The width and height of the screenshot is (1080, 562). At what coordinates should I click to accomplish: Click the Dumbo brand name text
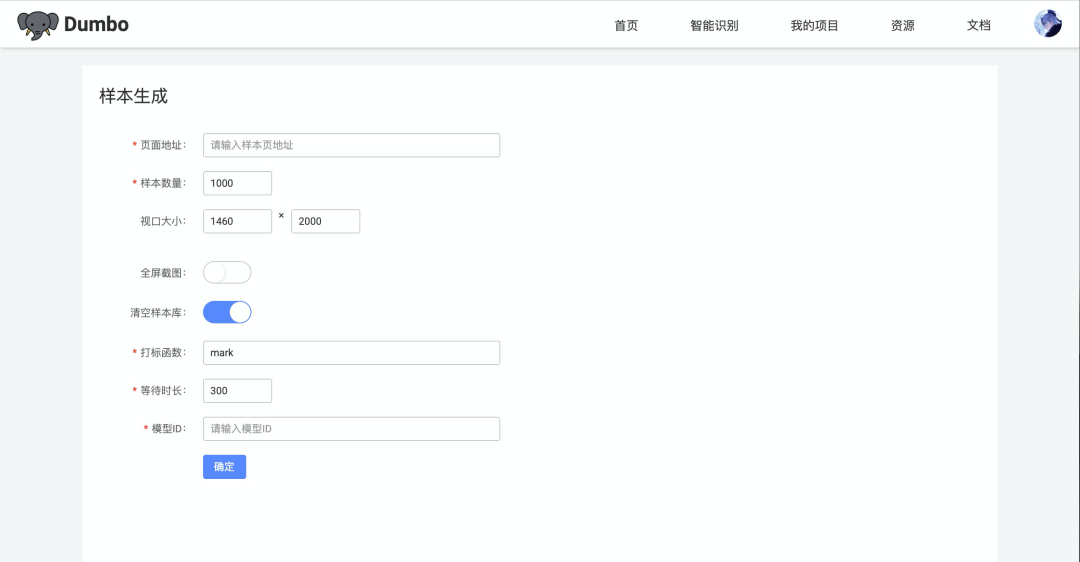[x=96, y=25]
